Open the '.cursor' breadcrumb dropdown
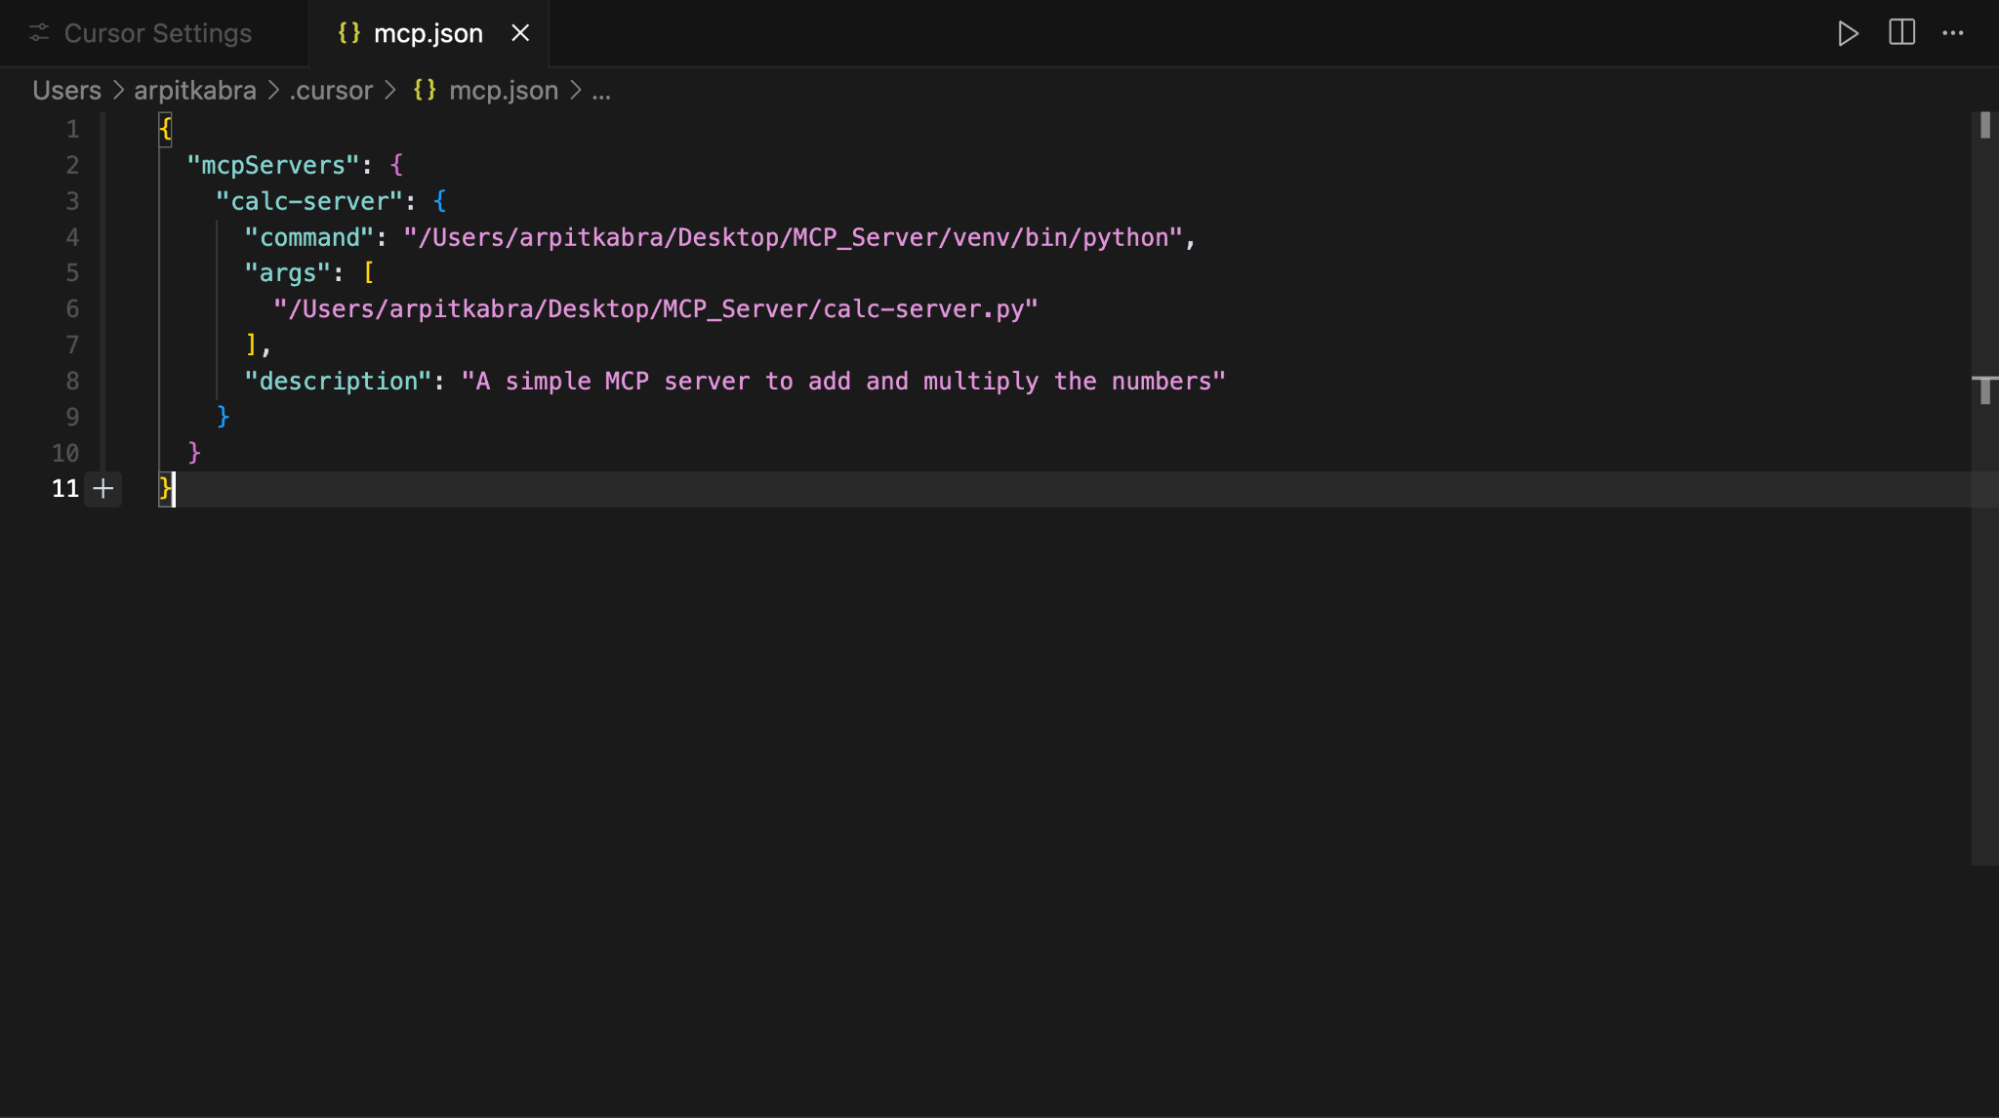This screenshot has height=1118, width=1999. point(331,90)
